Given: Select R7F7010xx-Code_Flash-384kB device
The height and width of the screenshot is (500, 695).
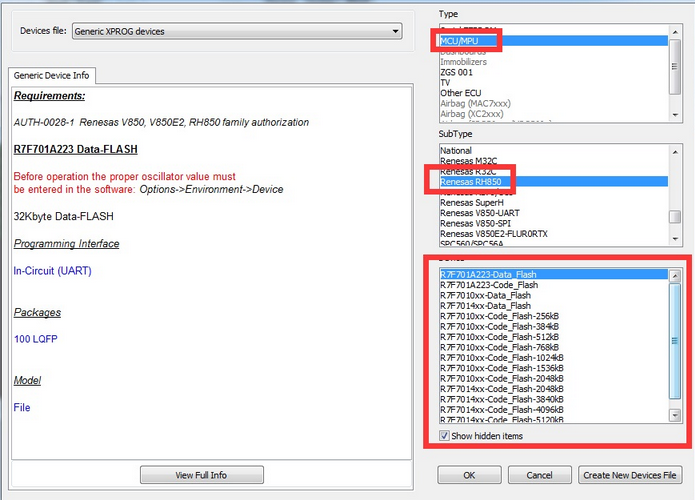Looking at the screenshot, I should tap(554, 326).
